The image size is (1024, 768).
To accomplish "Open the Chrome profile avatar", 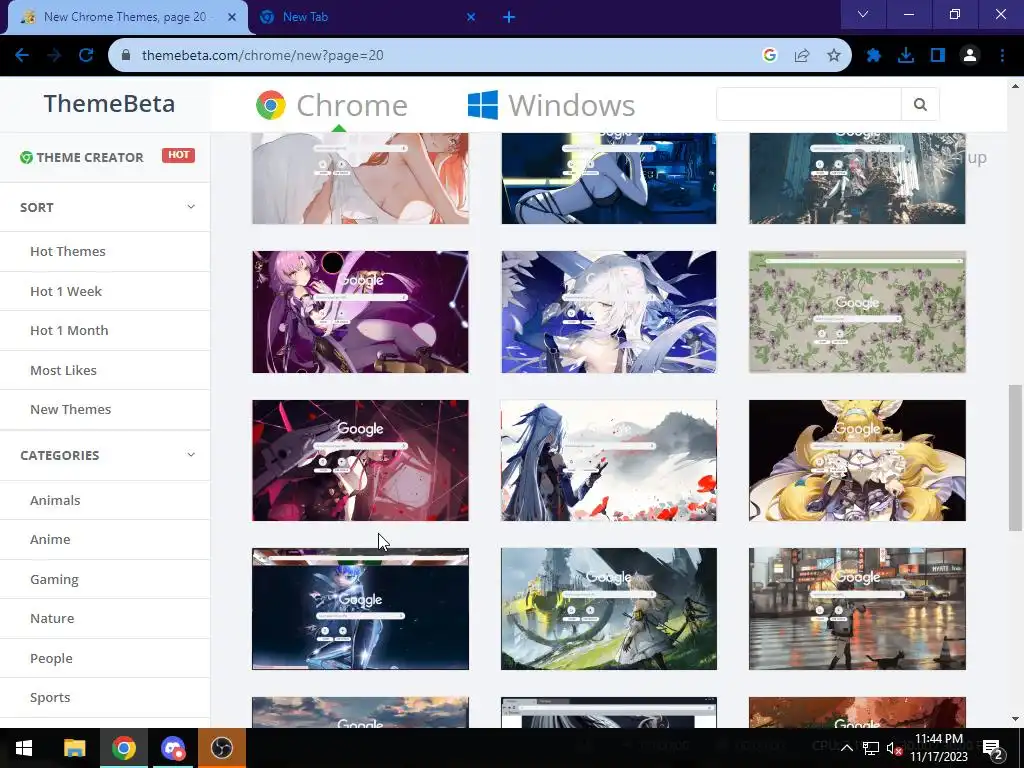I will pos(970,56).
